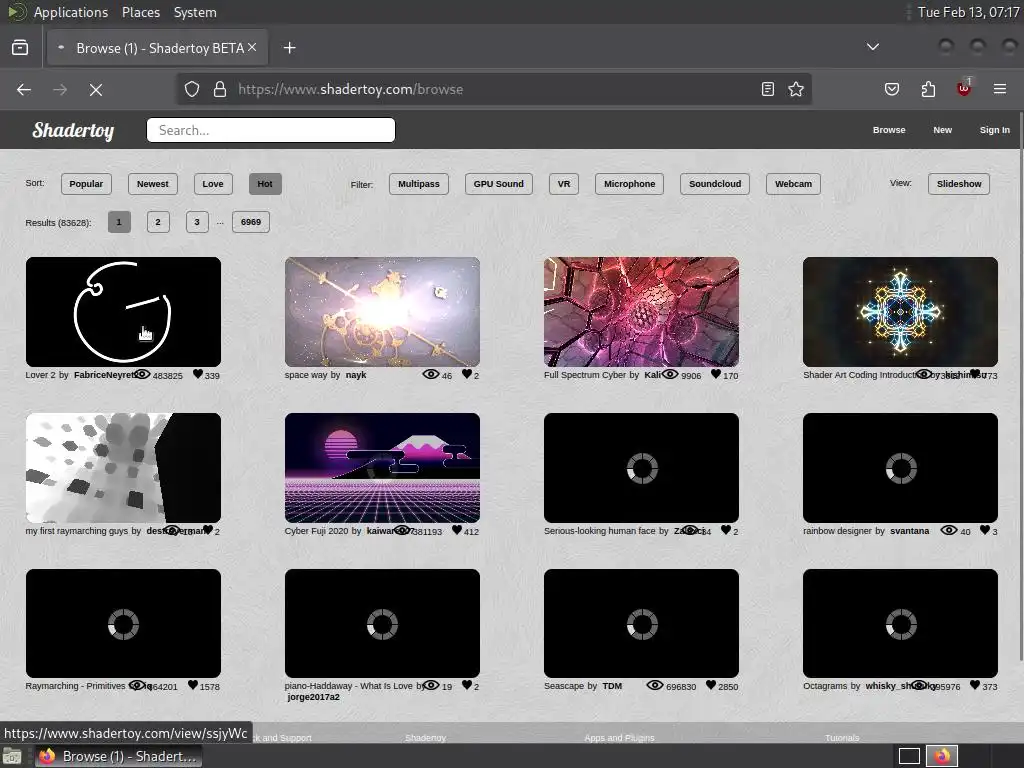Open the System menu
This screenshot has height=768, width=1024.
click(195, 12)
